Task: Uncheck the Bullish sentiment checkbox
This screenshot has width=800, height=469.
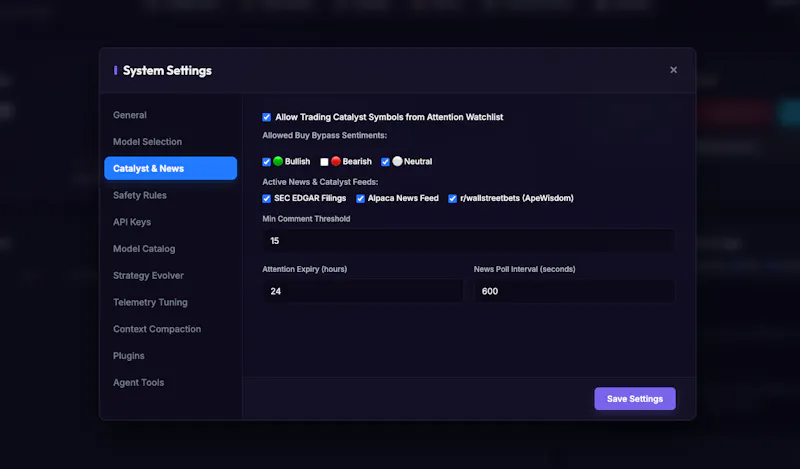Action: tap(266, 162)
